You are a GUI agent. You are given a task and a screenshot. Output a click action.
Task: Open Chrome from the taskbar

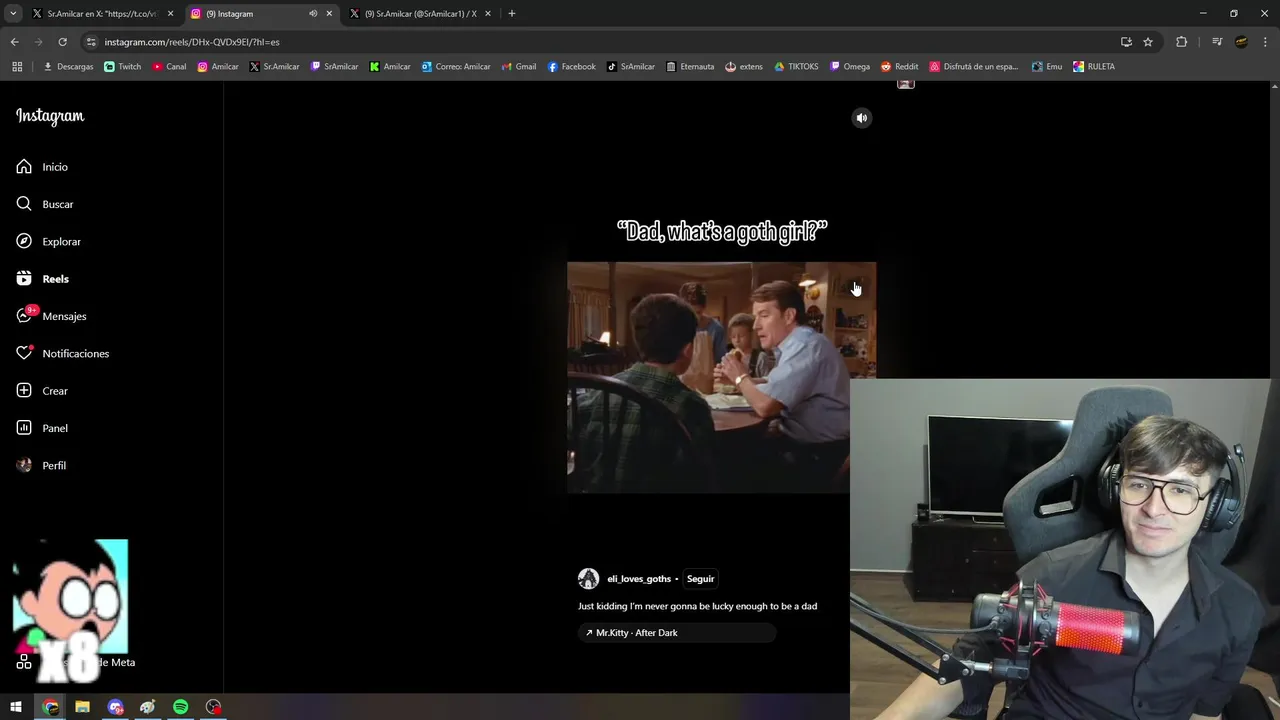[50, 707]
